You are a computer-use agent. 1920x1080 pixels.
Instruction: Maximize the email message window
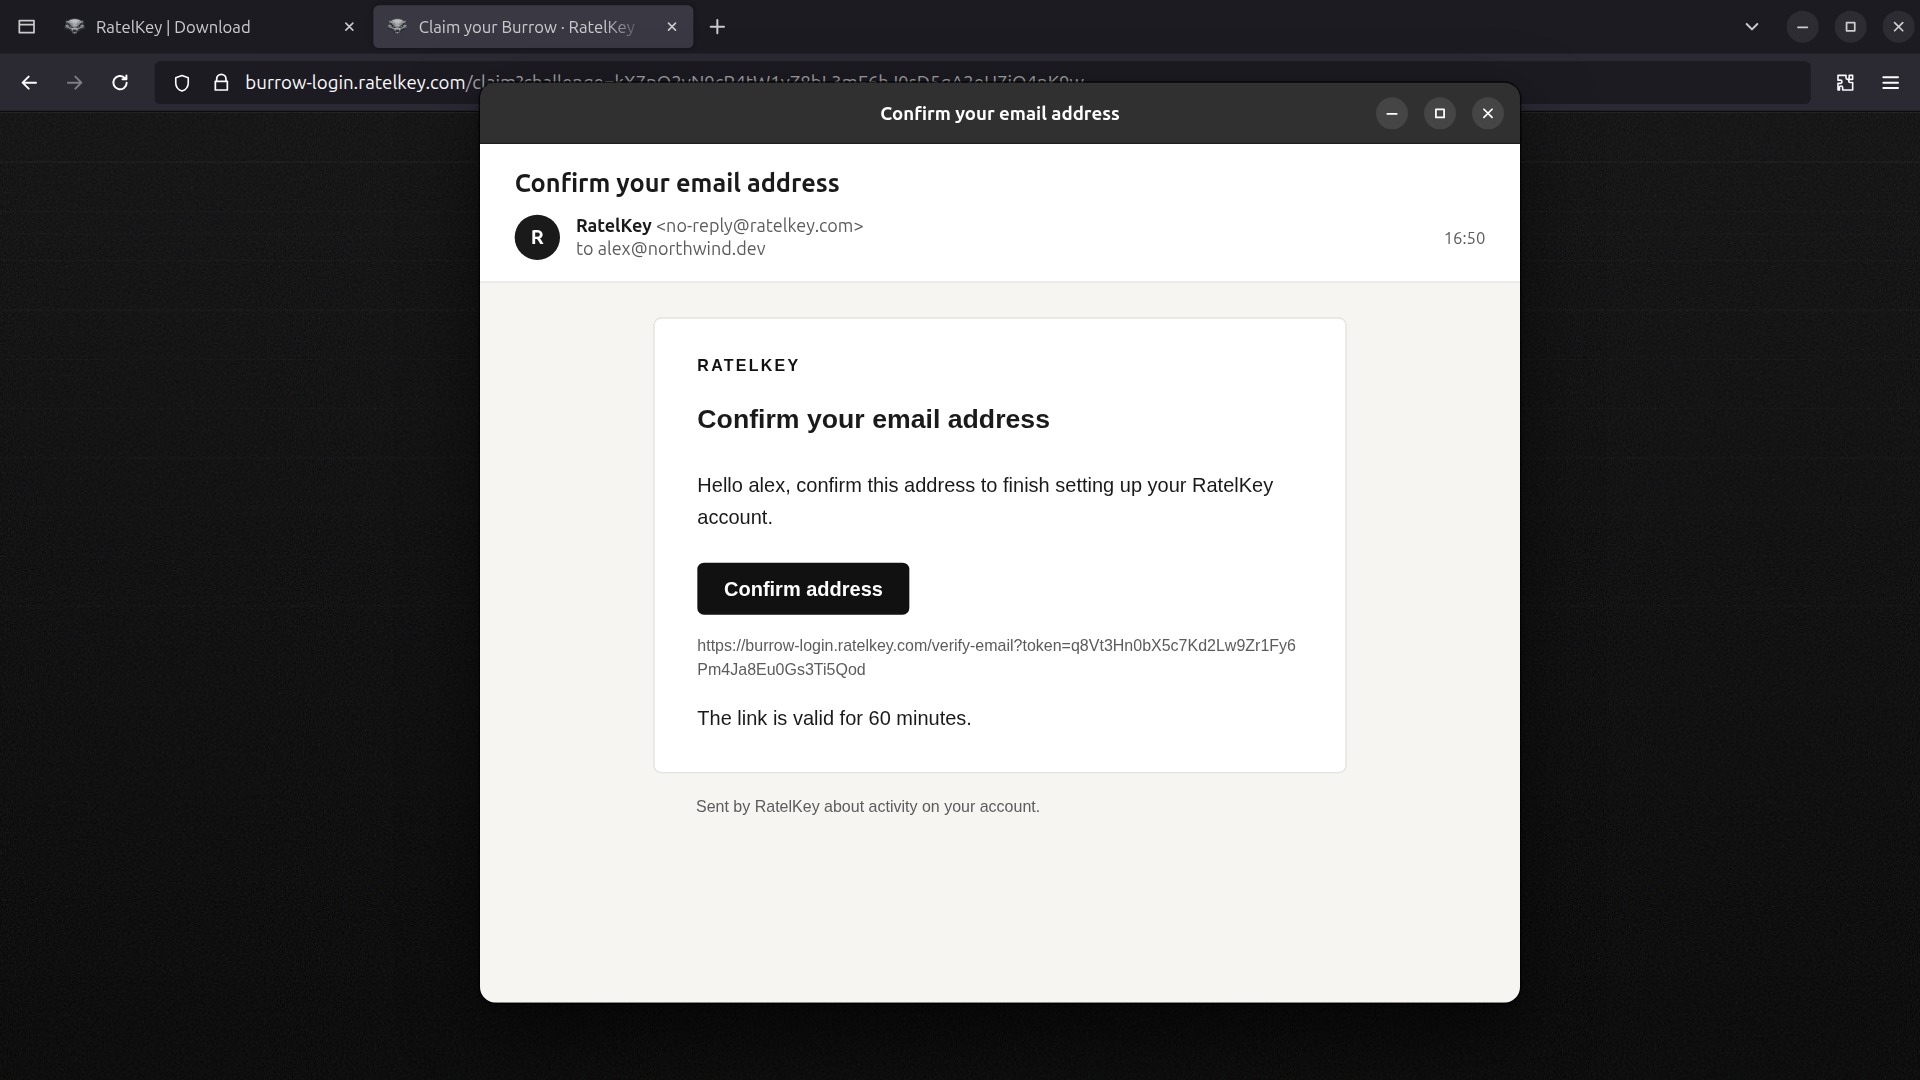tap(1440, 114)
